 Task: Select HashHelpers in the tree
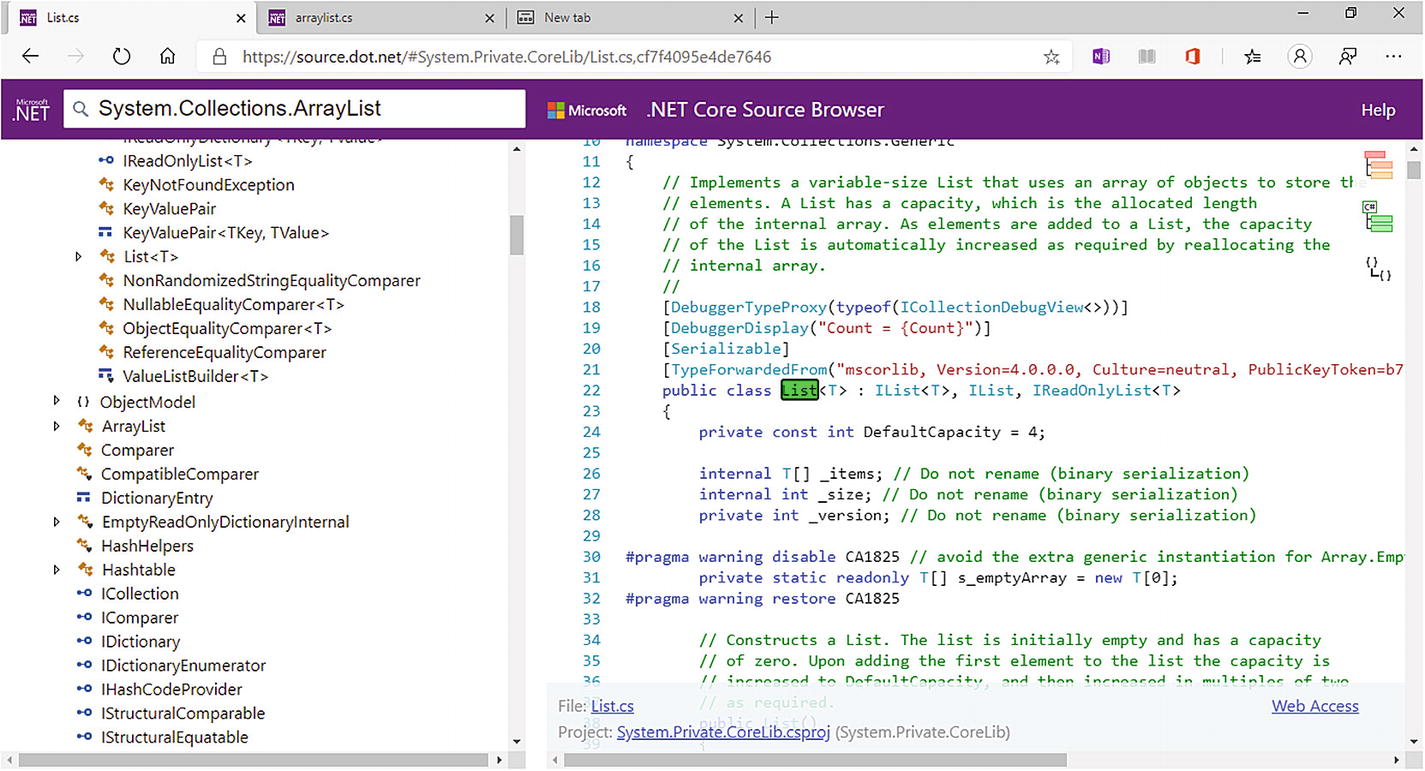click(147, 546)
